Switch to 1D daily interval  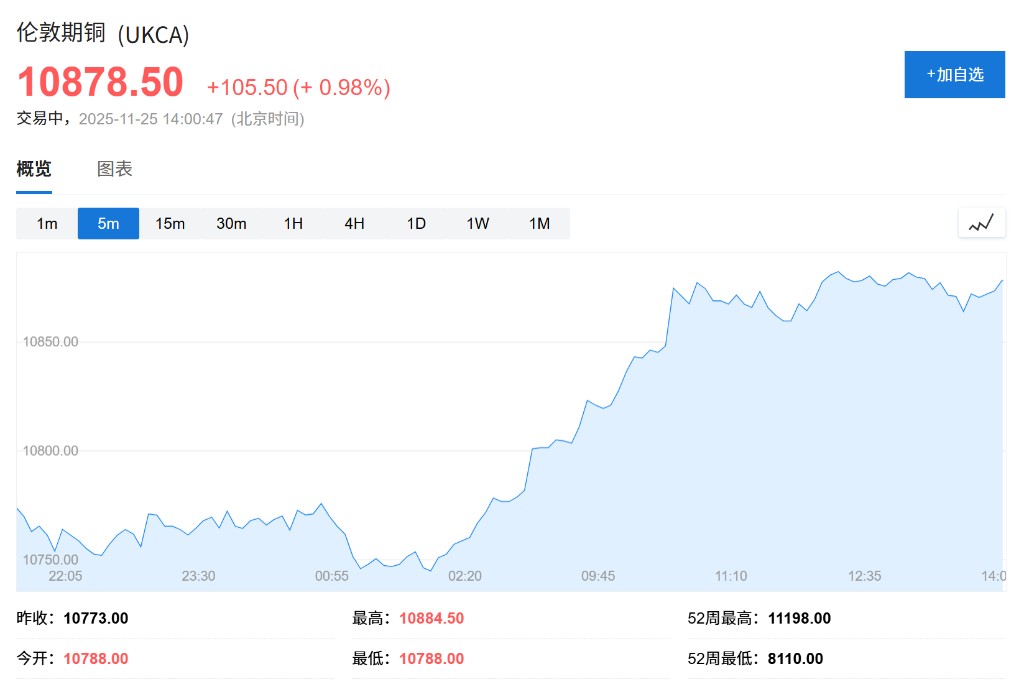416,223
